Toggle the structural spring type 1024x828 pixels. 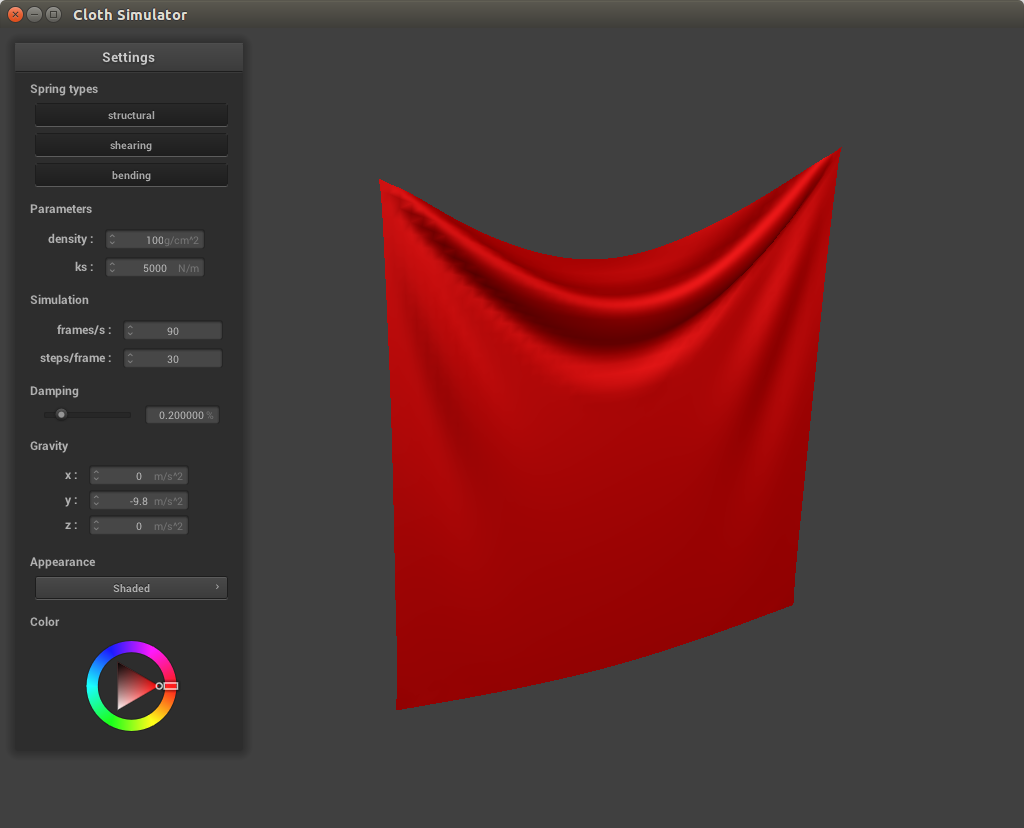point(131,115)
